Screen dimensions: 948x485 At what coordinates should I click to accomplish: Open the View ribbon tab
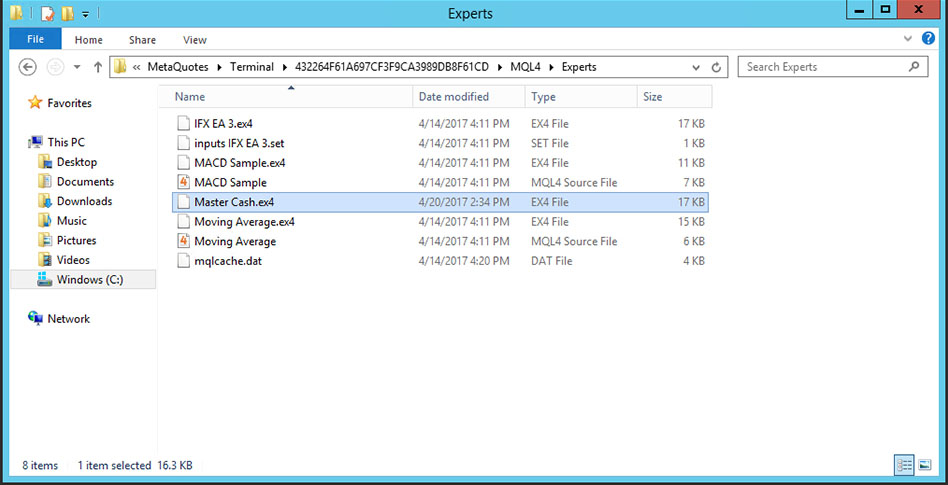[x=195, y=40]
